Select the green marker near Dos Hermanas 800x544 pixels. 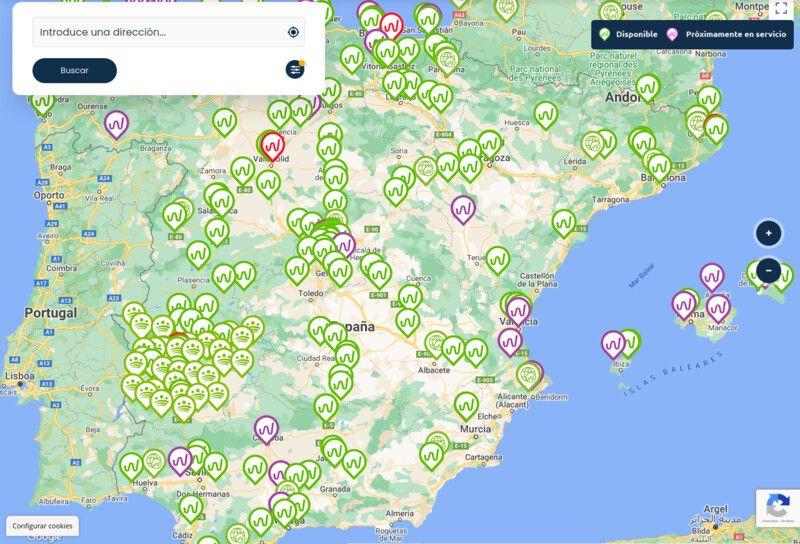click(x=191, y=508)
